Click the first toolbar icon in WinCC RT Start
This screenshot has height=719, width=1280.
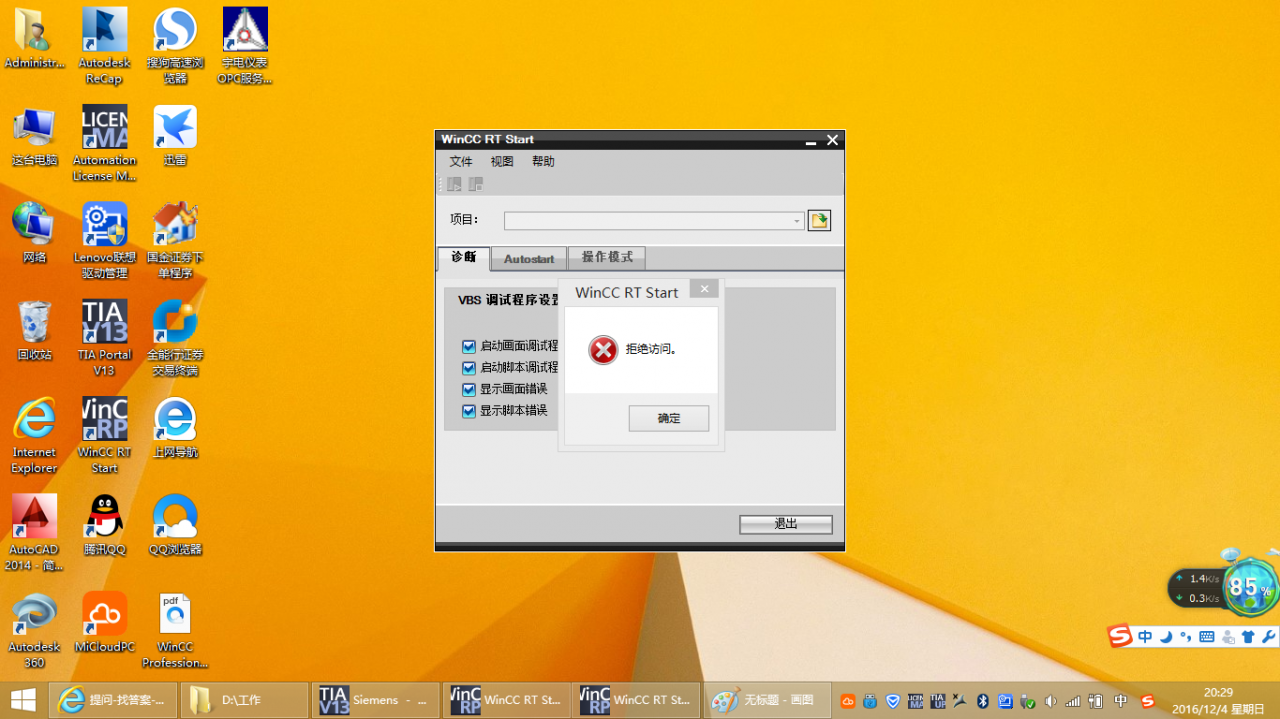454,184
